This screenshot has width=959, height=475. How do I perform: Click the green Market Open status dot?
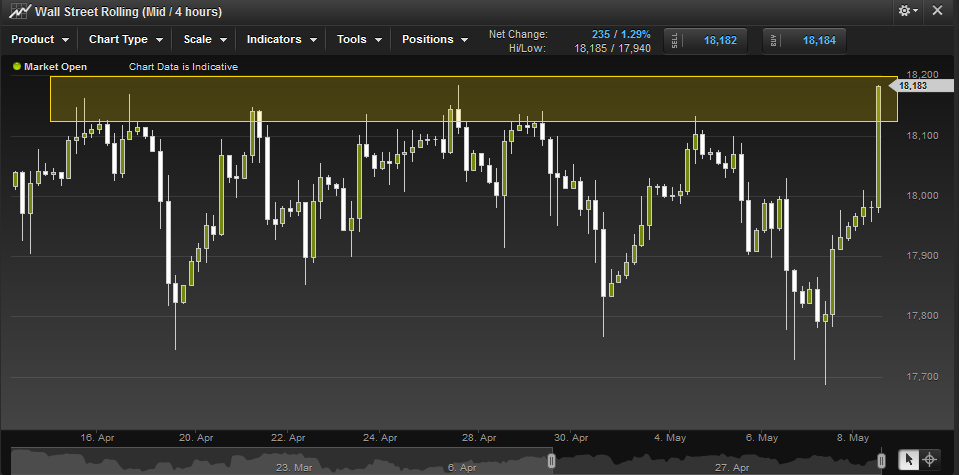(x=16, y=67)
